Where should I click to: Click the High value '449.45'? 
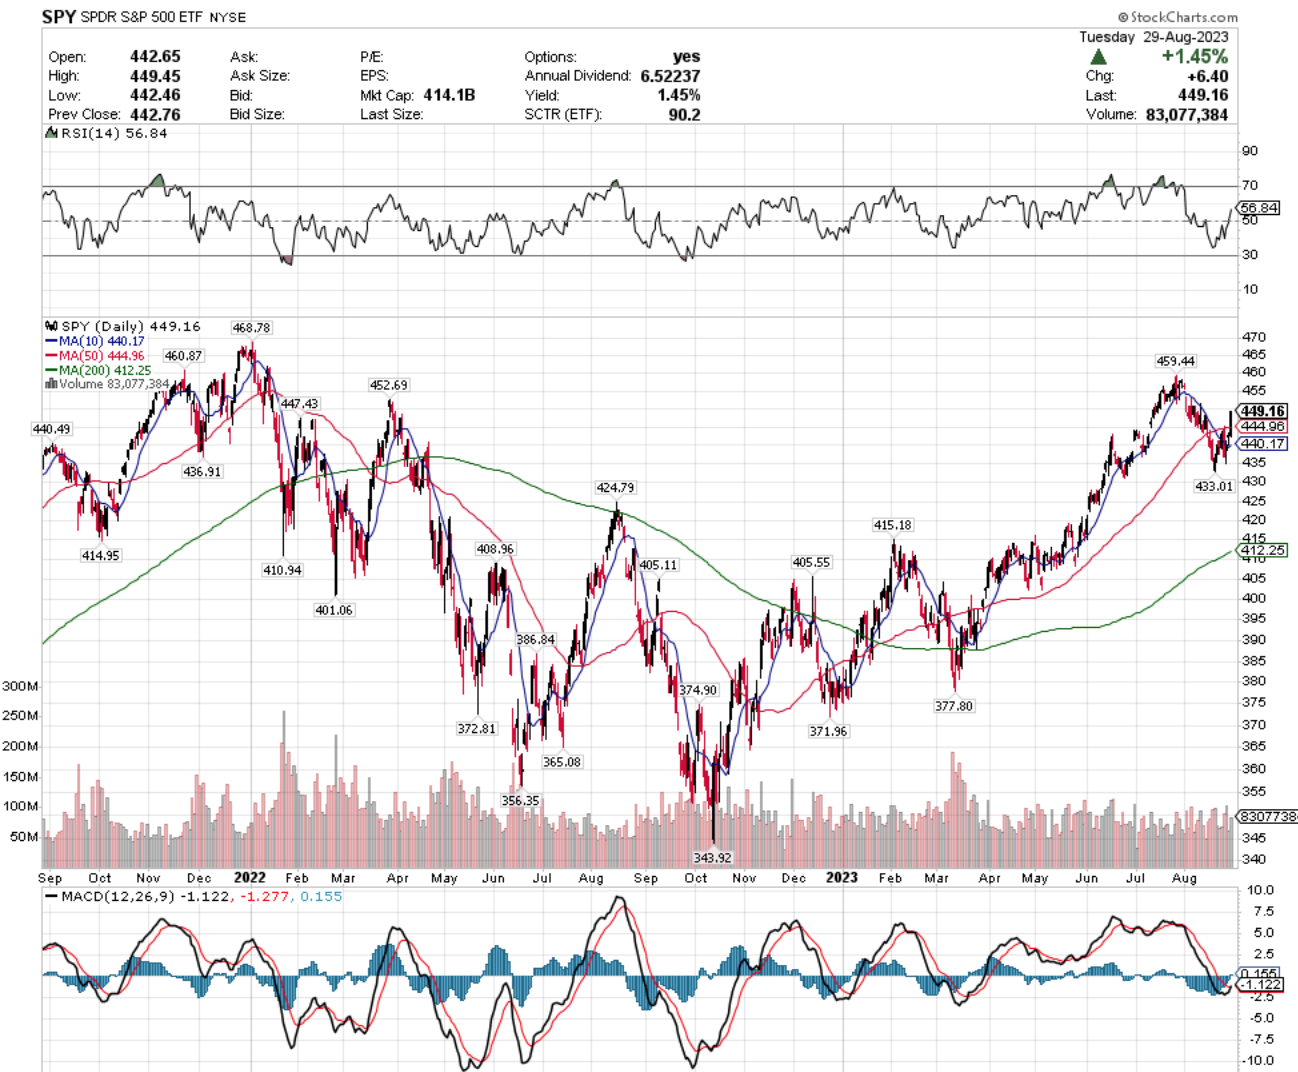tap(155, 75)
